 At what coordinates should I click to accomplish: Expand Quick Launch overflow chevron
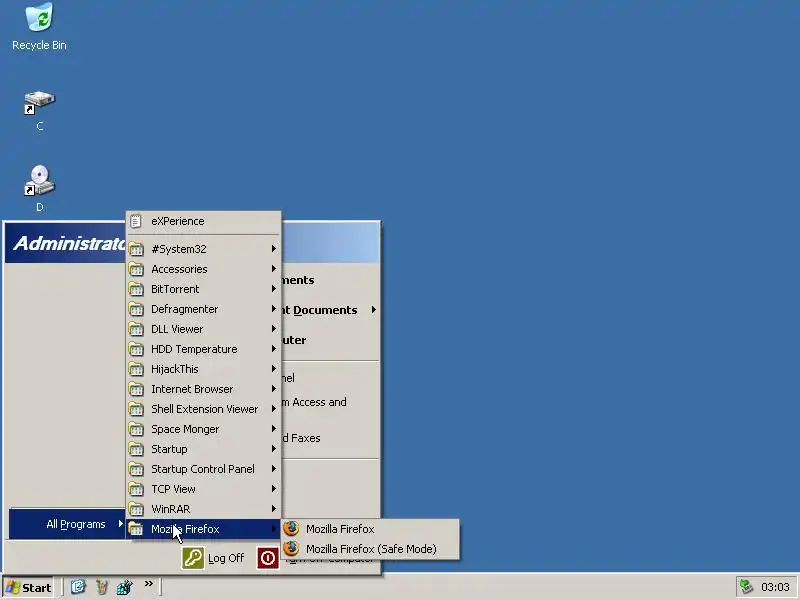click(x=148, y=584)
